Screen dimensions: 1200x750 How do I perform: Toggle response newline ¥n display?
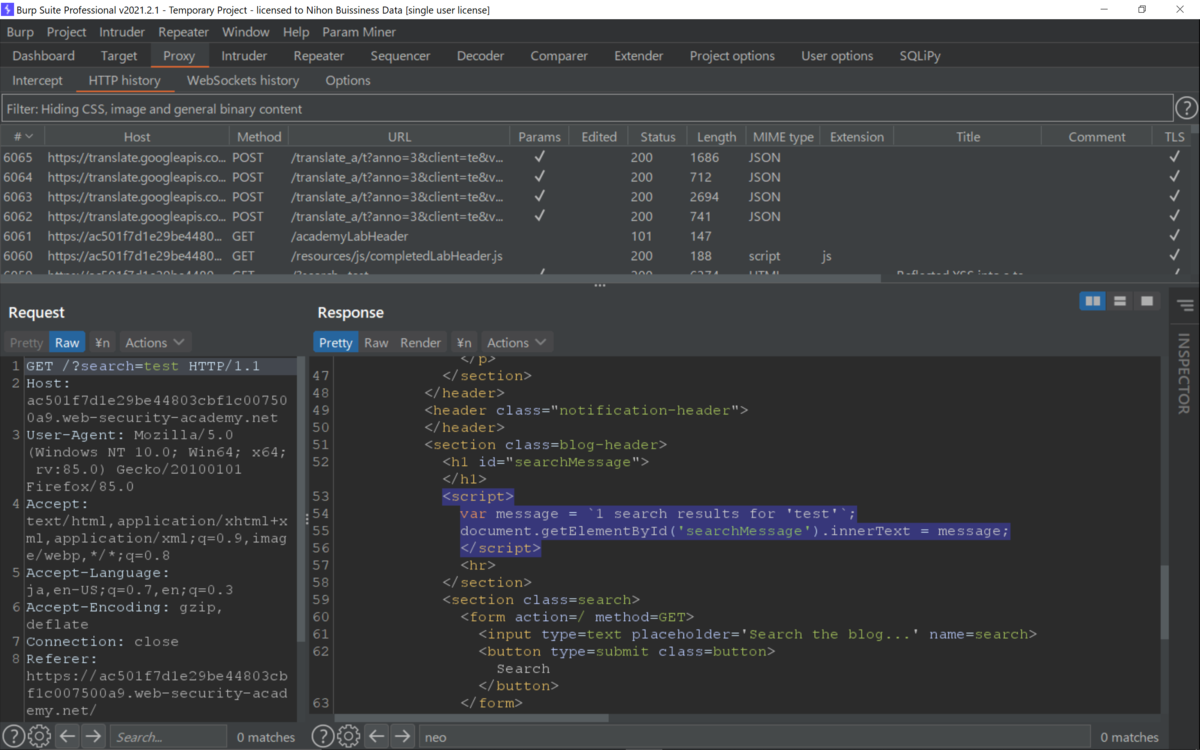463,342
